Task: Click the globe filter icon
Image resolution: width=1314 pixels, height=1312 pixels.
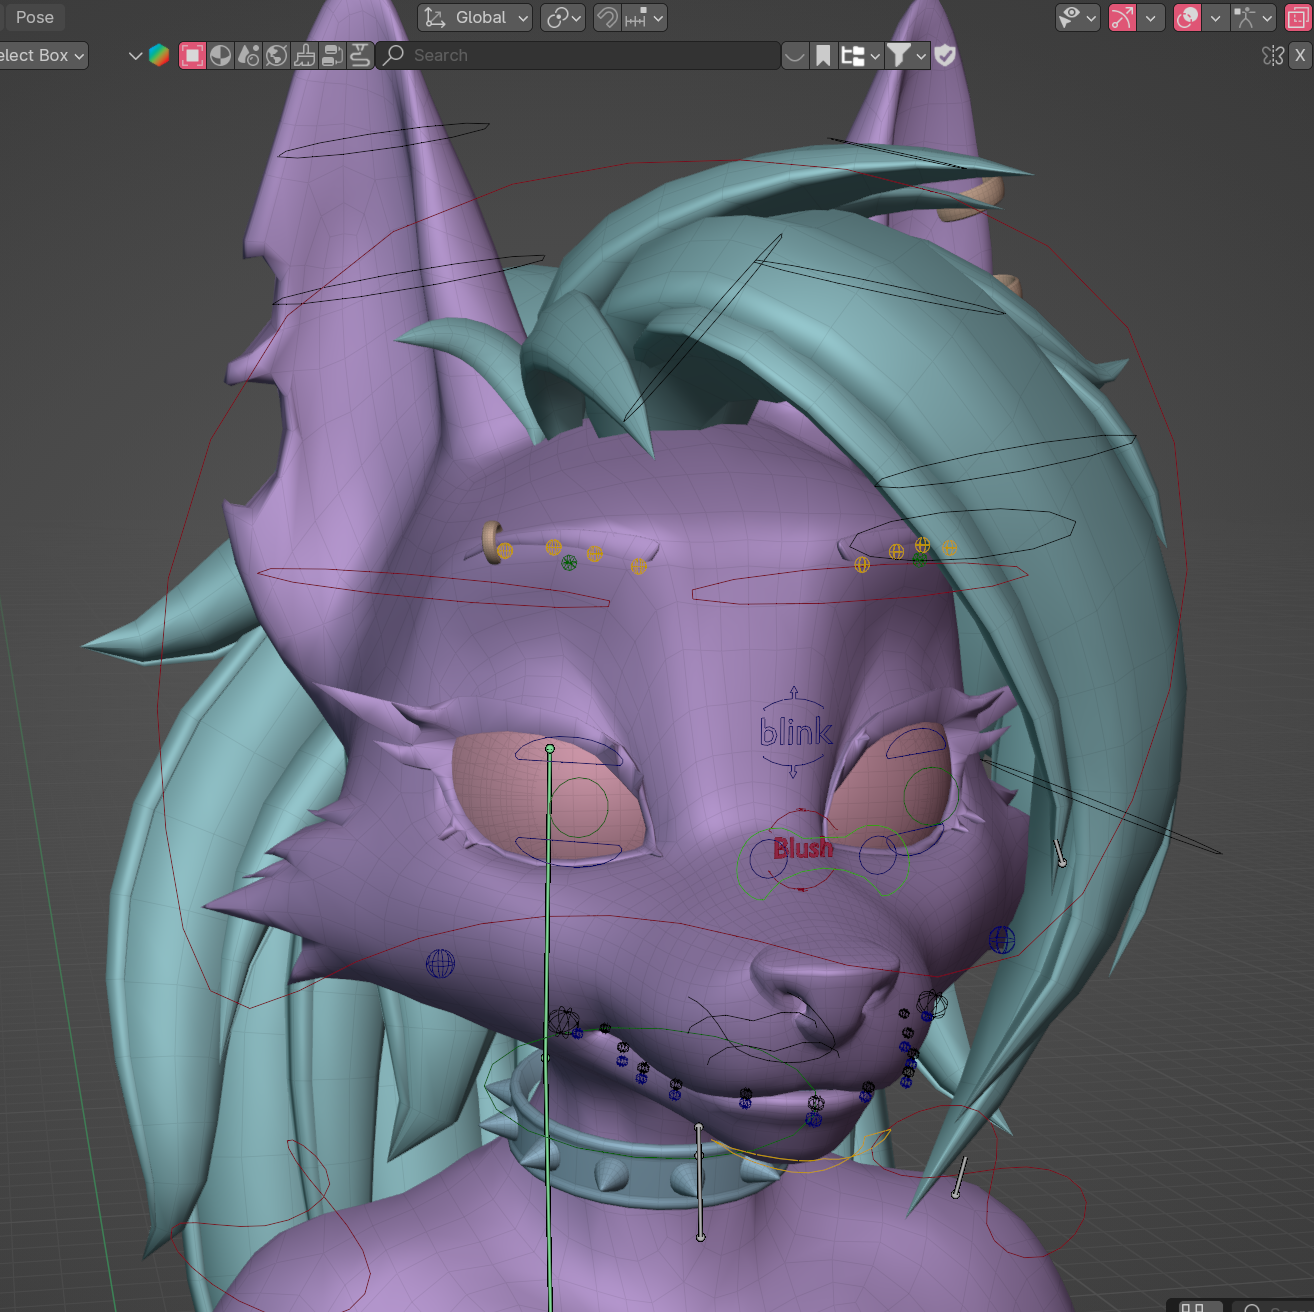Action: (277, 56)
